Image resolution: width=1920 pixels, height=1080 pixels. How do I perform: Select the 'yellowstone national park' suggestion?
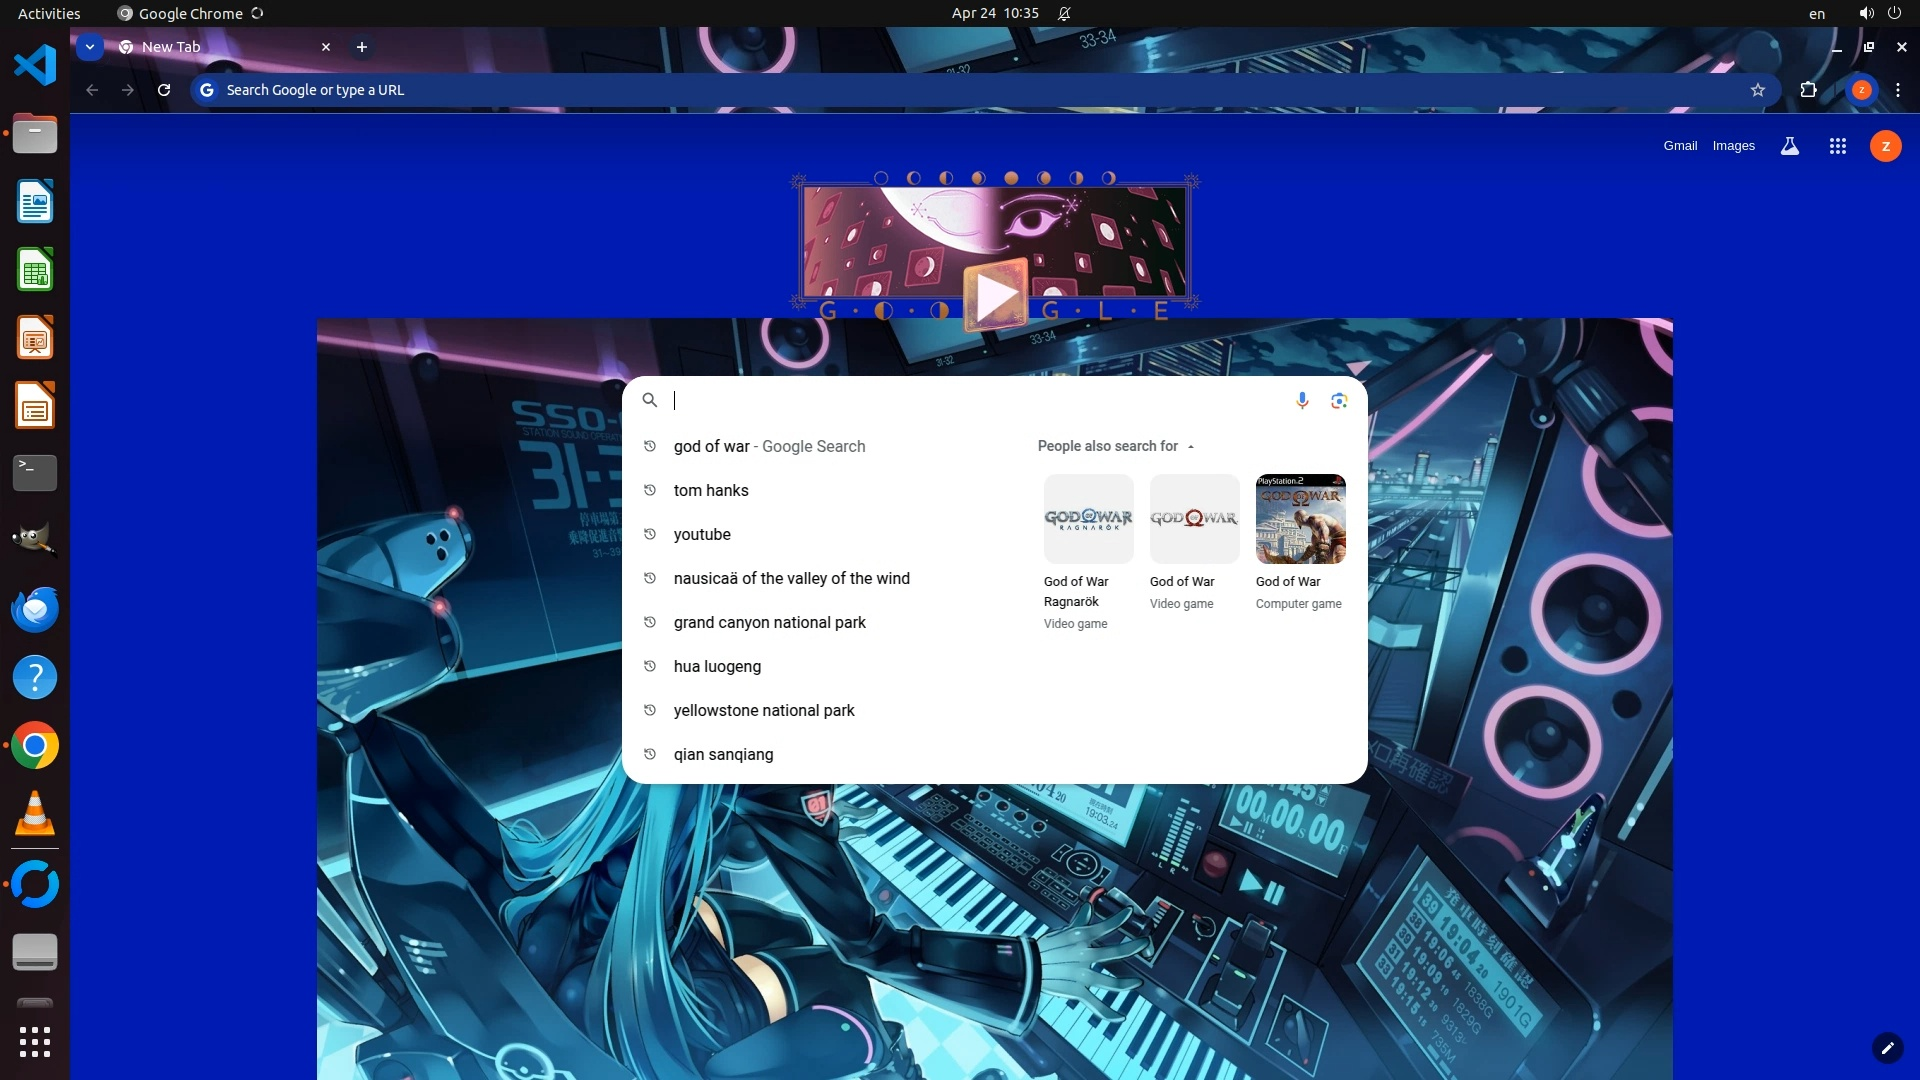pos(764,710)
